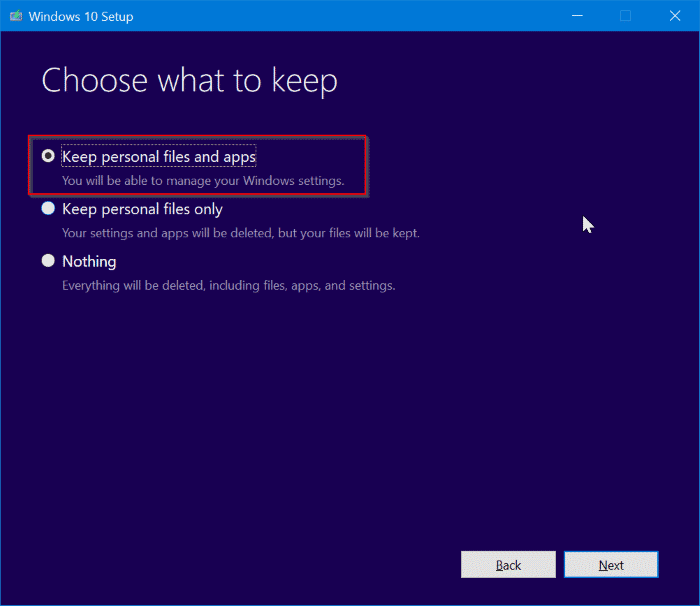The width and height of the screenshot is (700, 606).
Task: Click 'Everything will be deleted' description text
Action: (x=229, y=285)
